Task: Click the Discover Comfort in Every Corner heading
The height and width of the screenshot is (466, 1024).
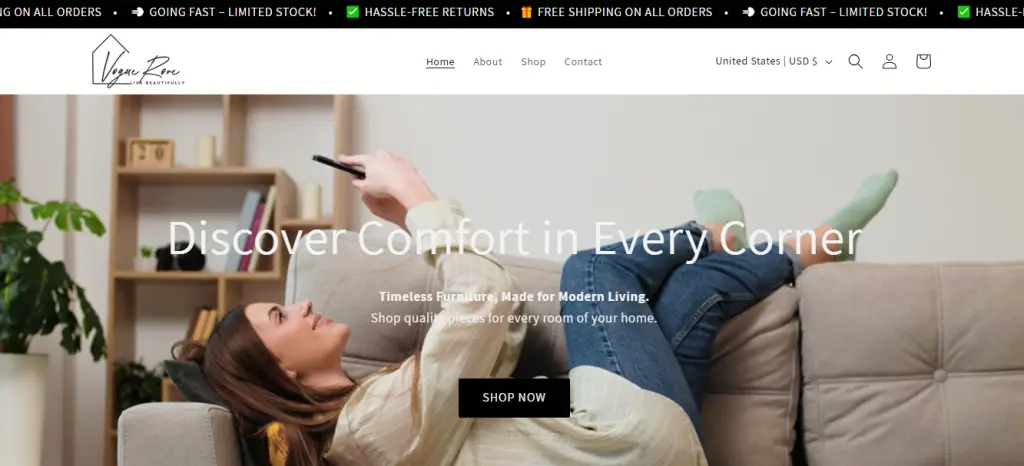Action: point(515,238)
